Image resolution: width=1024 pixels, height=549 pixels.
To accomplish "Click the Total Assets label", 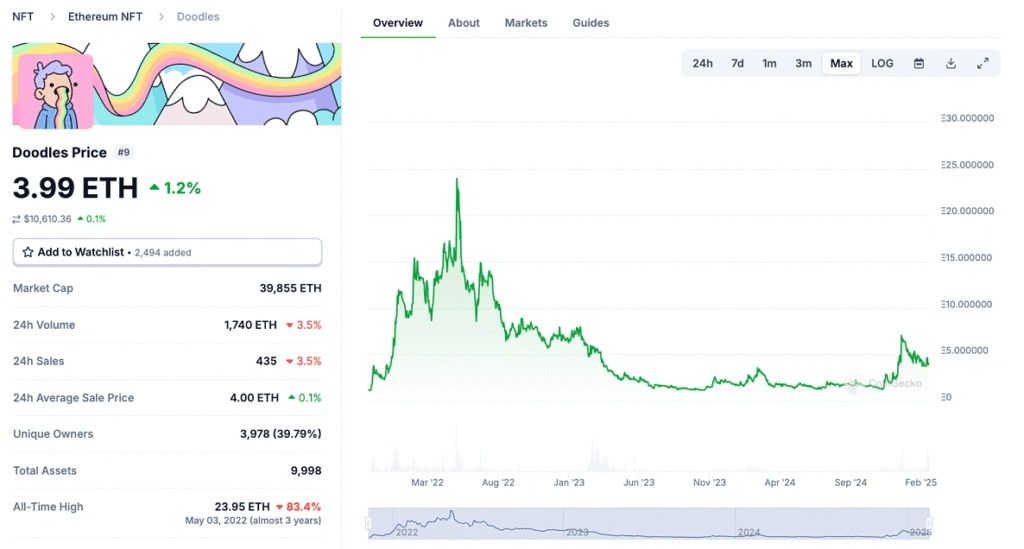I will 44,471.
